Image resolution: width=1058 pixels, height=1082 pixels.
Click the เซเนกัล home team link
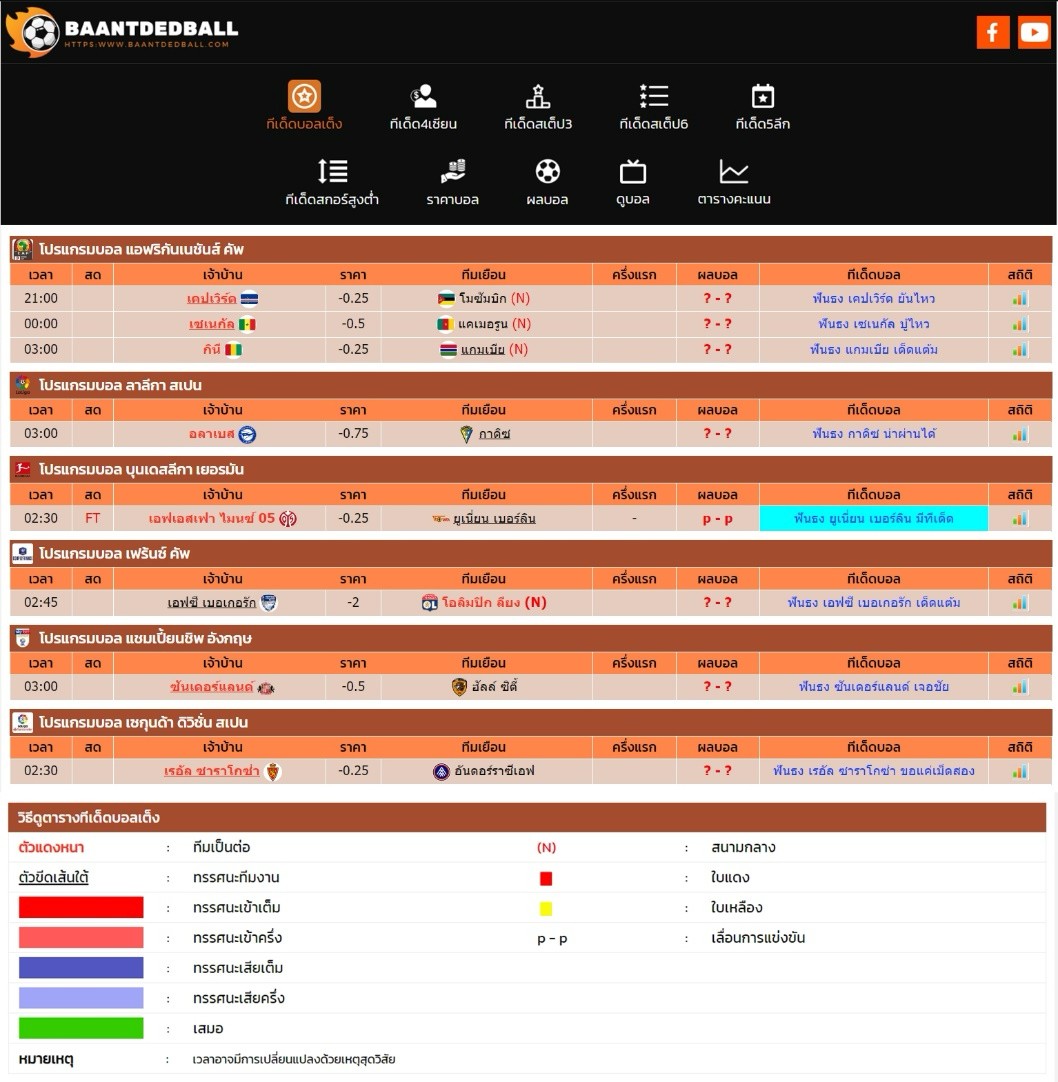[x=212, y=324]
